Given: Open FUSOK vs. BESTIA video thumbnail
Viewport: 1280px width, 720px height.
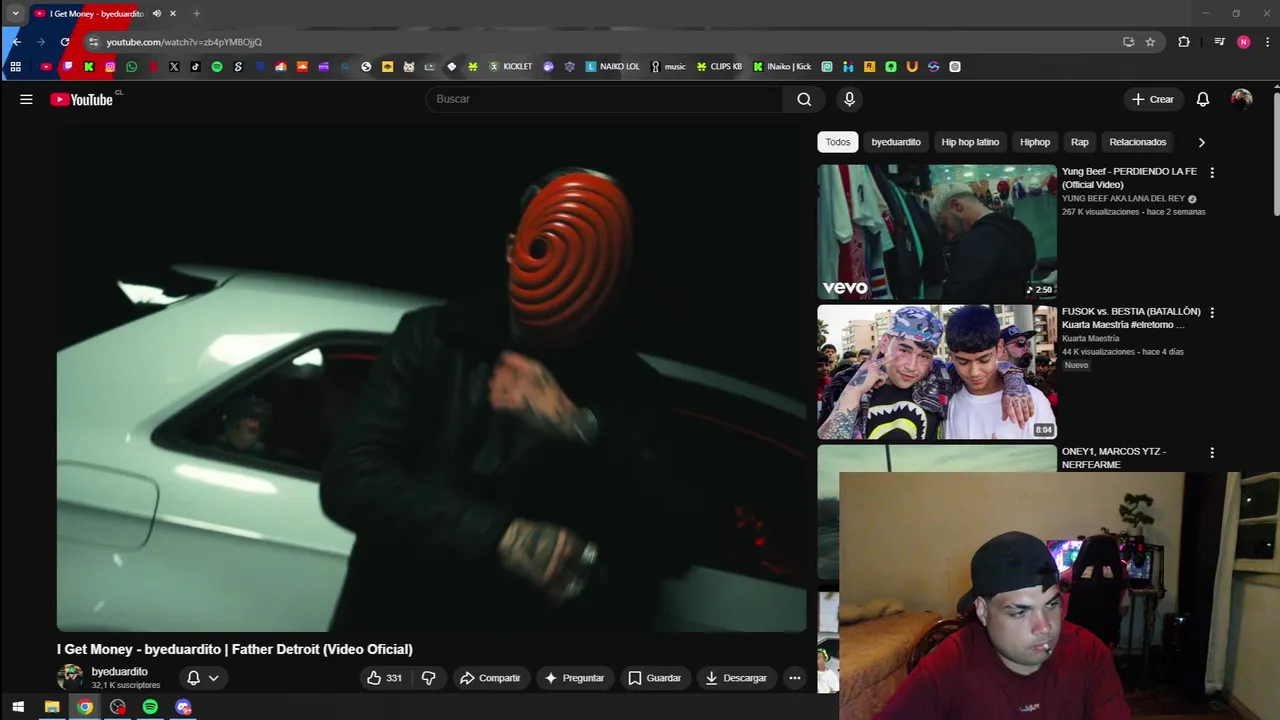Looking at the screenshot, I should point(937,372).
